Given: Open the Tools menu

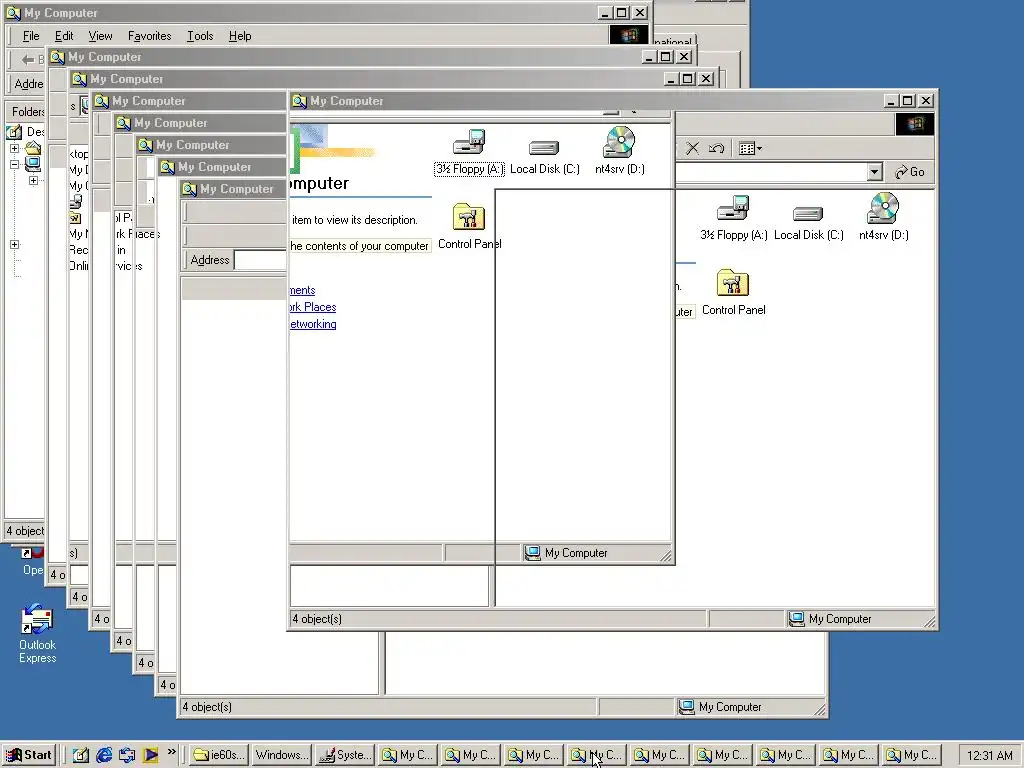Looking at the screenshot, I should point(200,36).
